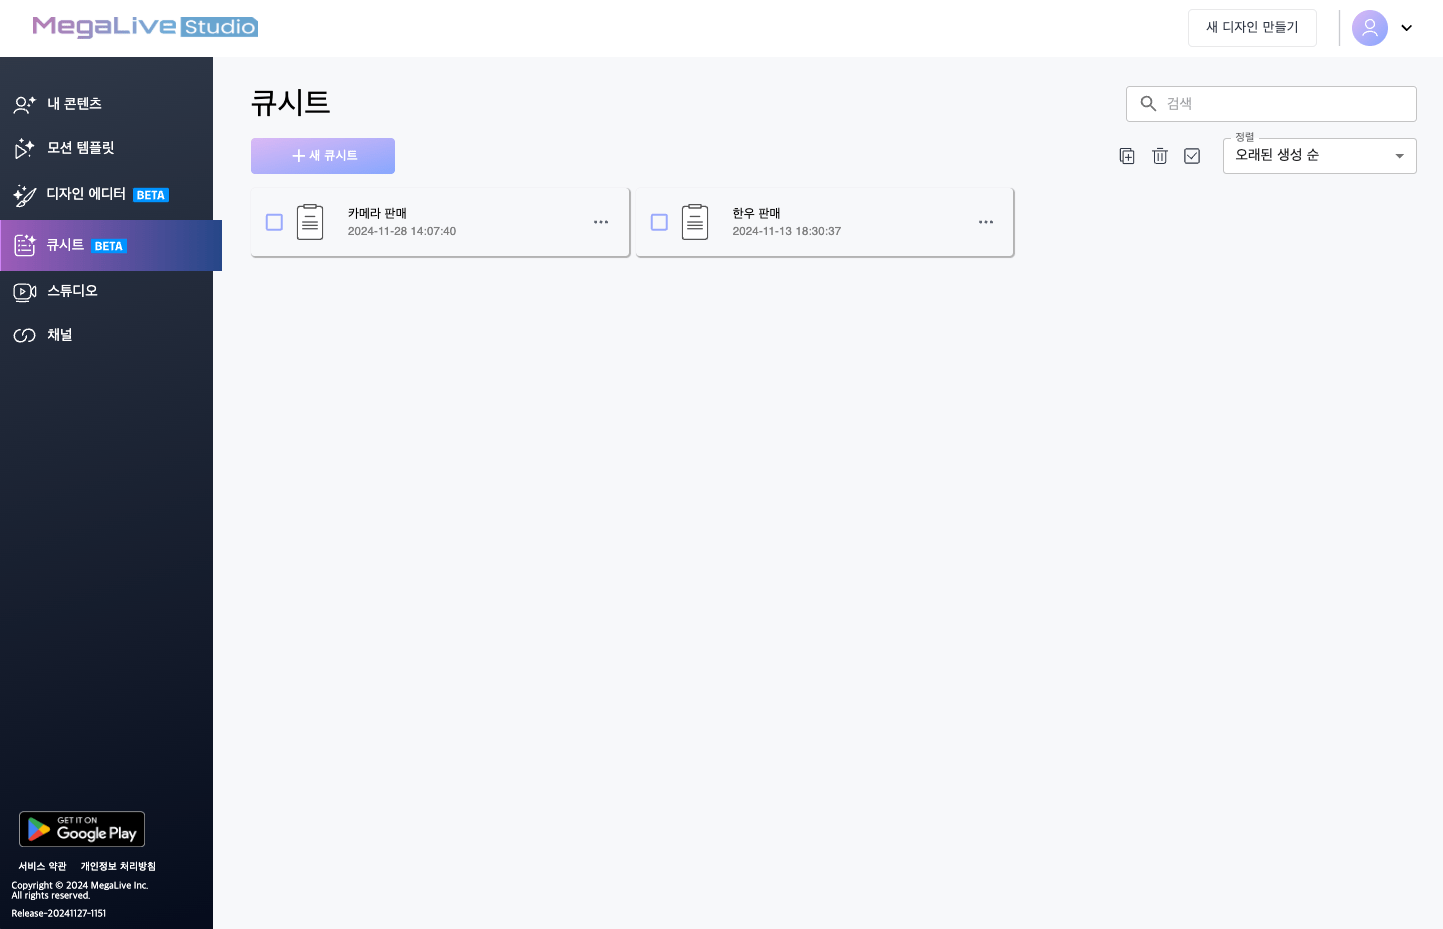Viewport: 1443px width, 929px height.
Task: Select 디자인 에디터 in the sidebar
Action: point(86,194)
